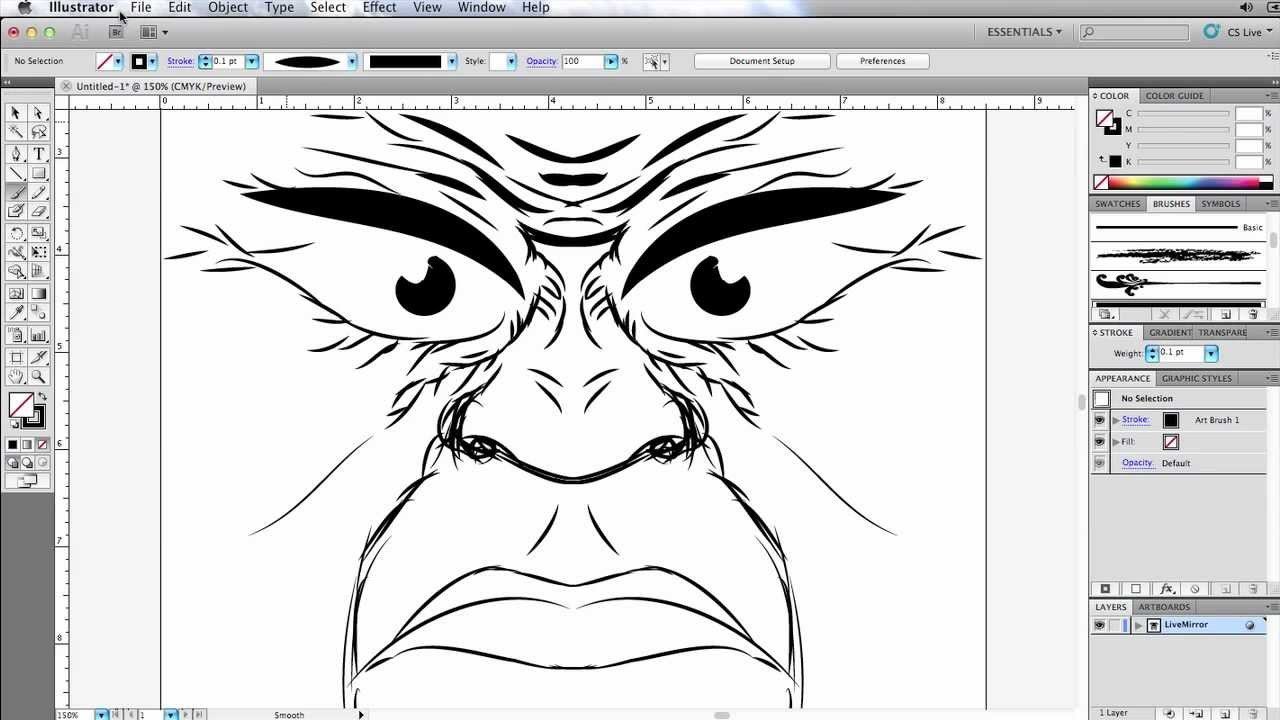
Task: Expand the LiveMirror layer disclosure triangle
Action: tap(1138, 625)
